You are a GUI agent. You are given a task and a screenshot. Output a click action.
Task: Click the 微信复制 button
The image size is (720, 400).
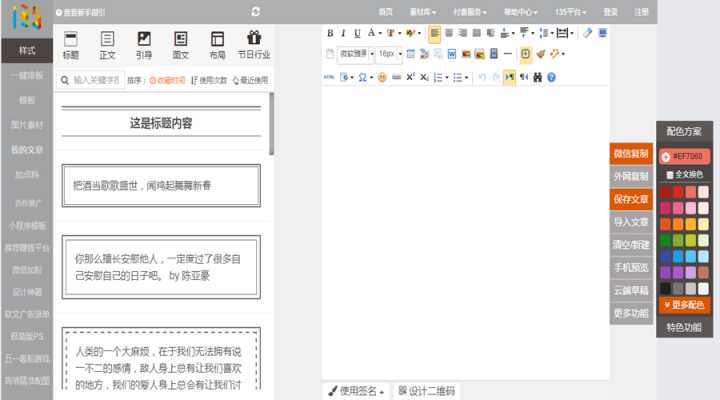pyautogui.click(x=630, y=154)
